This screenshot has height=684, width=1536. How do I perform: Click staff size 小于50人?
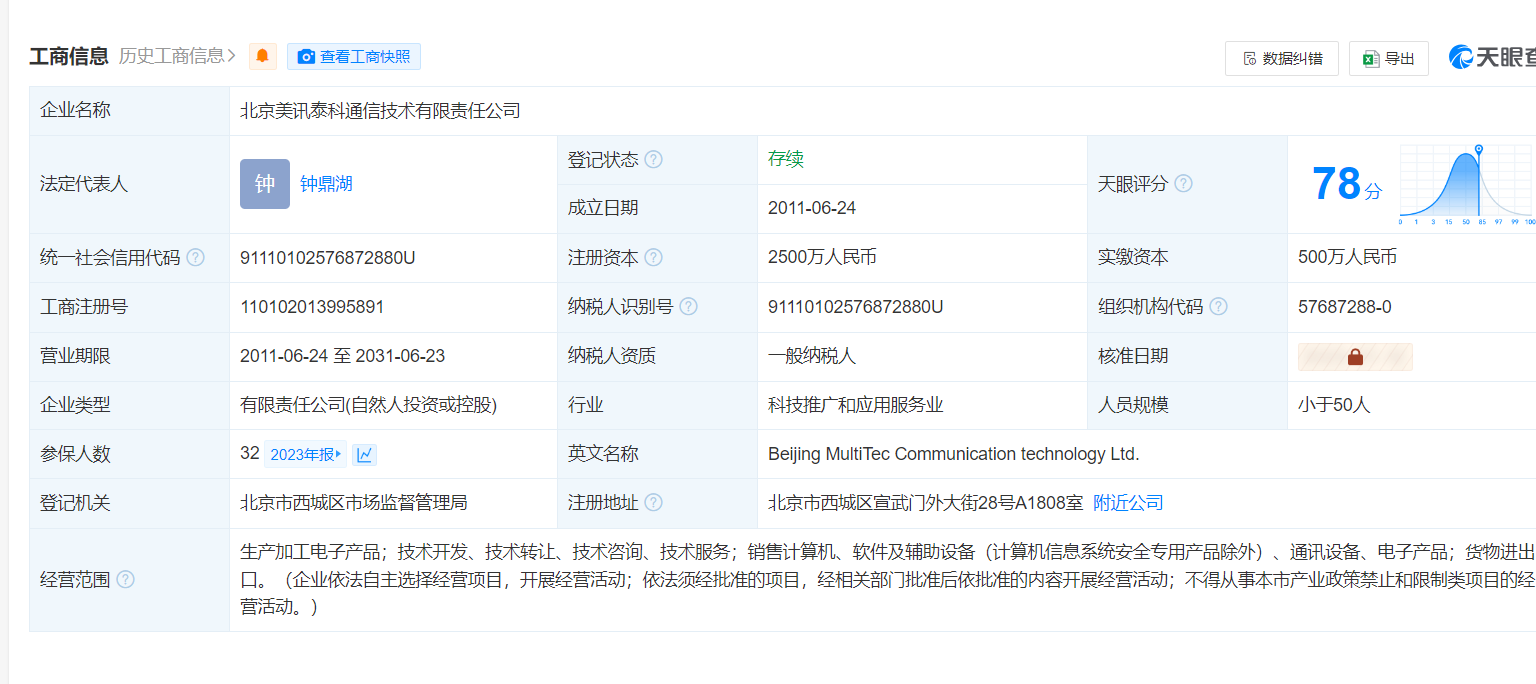point(1334,405)
